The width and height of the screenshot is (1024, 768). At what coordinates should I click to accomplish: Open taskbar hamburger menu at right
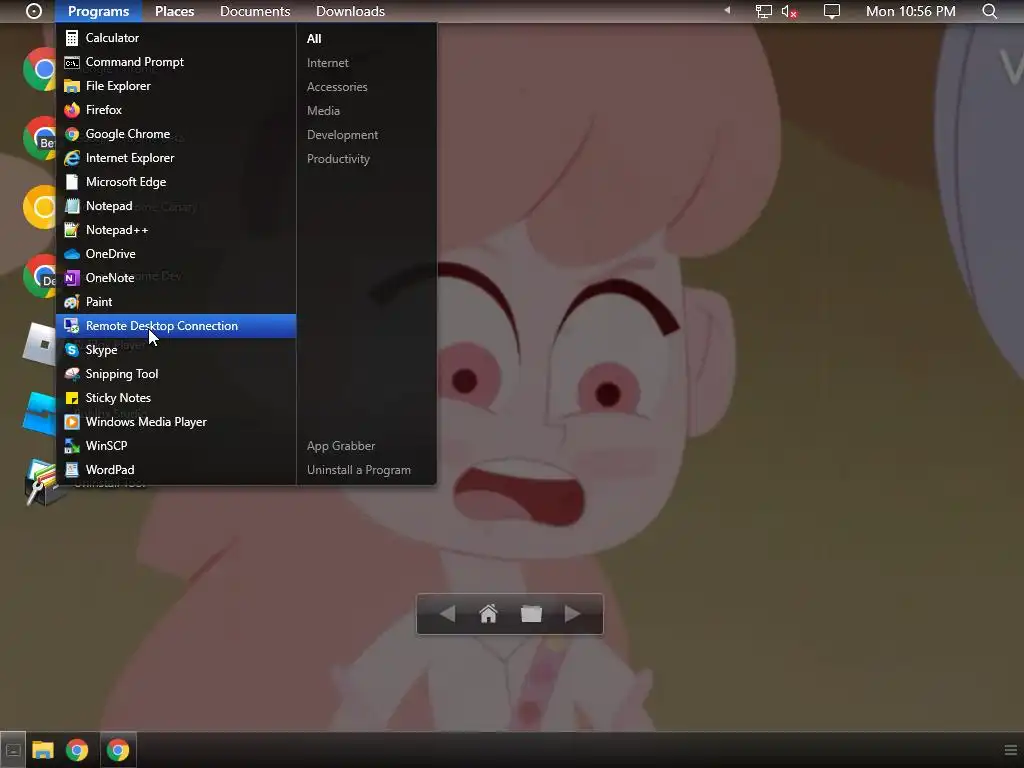[1010, 750]
